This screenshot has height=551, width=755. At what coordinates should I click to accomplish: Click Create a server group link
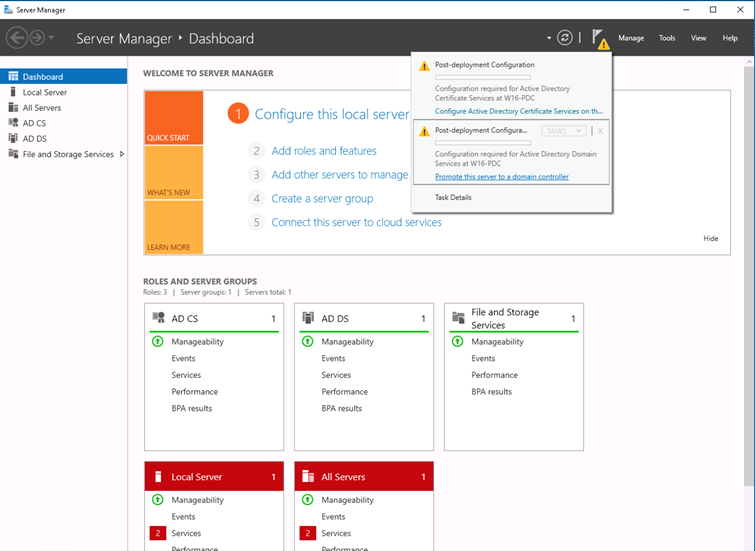[322, 198]
